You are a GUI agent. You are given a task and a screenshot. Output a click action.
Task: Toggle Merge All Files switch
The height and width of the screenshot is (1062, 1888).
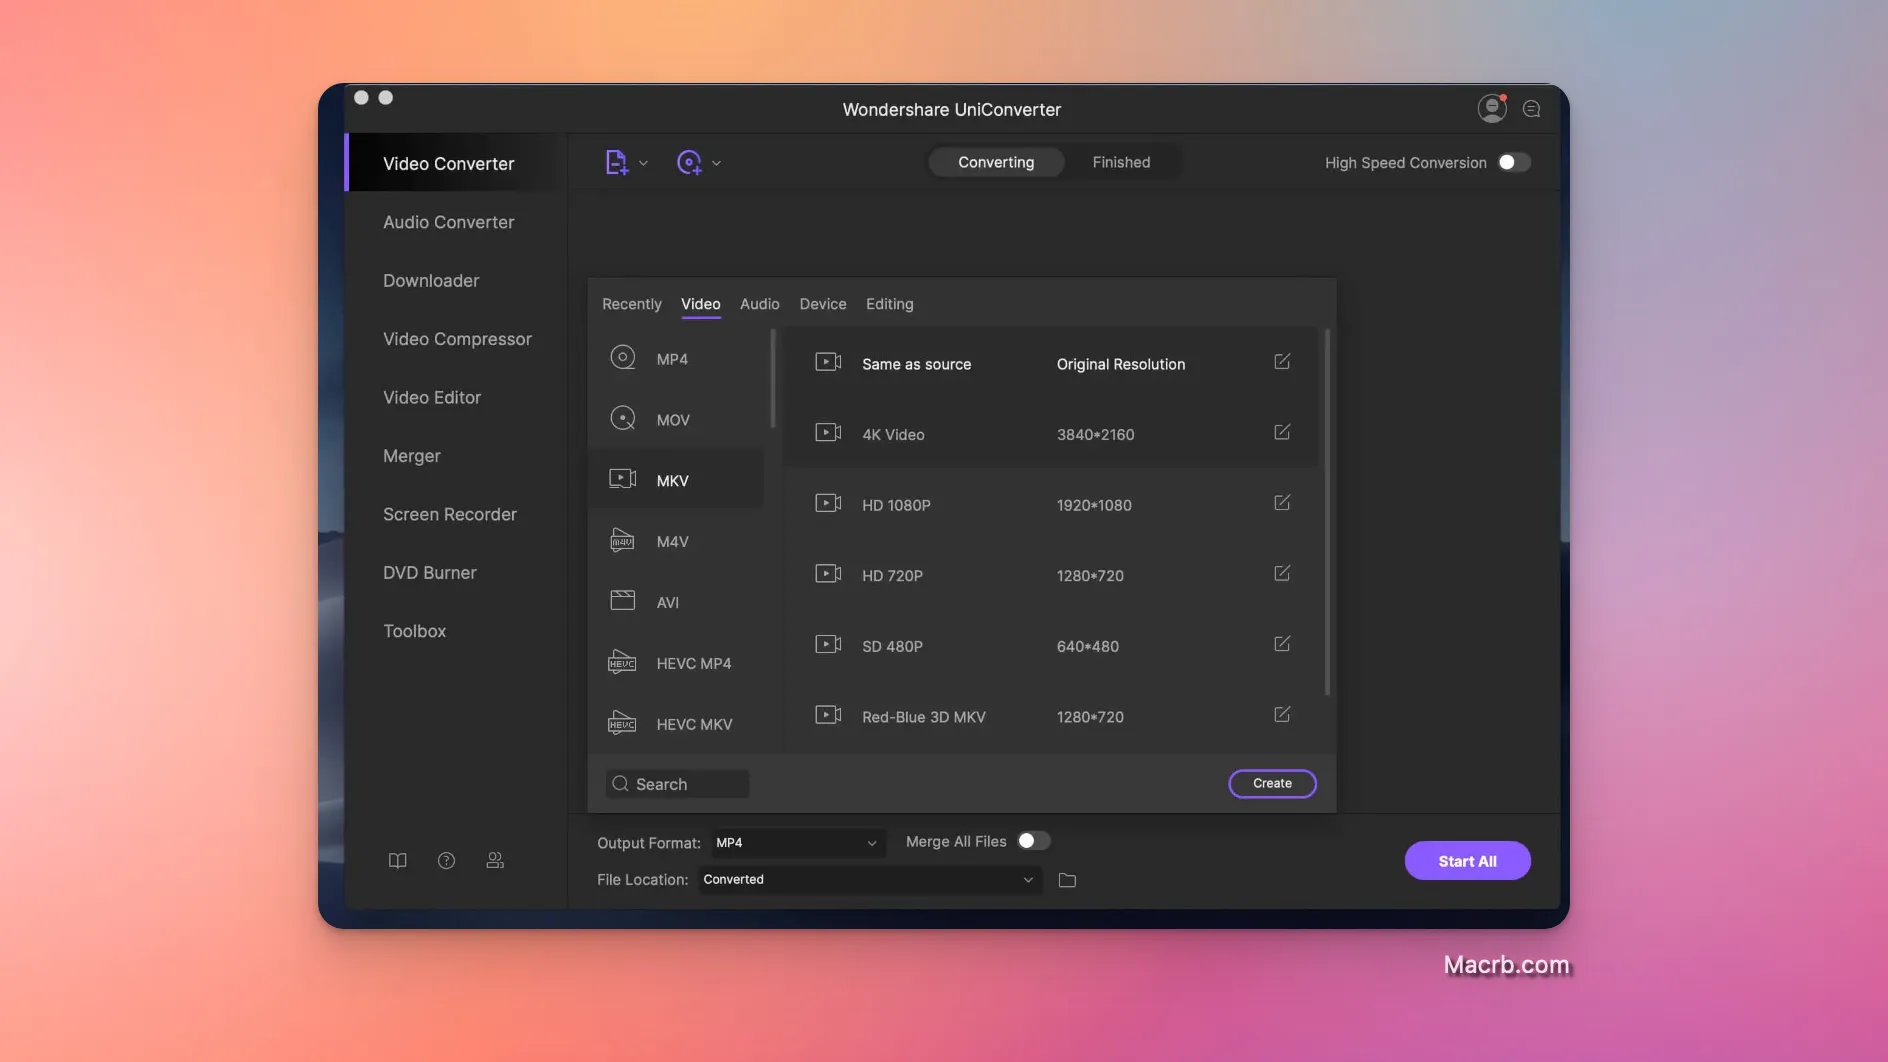(x=1034, y=841)
